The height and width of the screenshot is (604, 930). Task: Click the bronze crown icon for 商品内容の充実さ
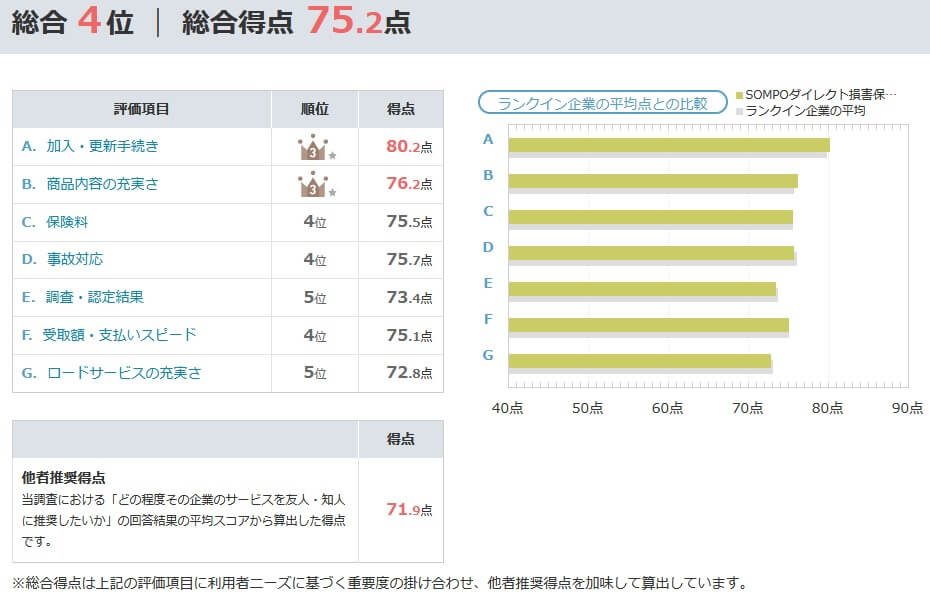[314, 185]
